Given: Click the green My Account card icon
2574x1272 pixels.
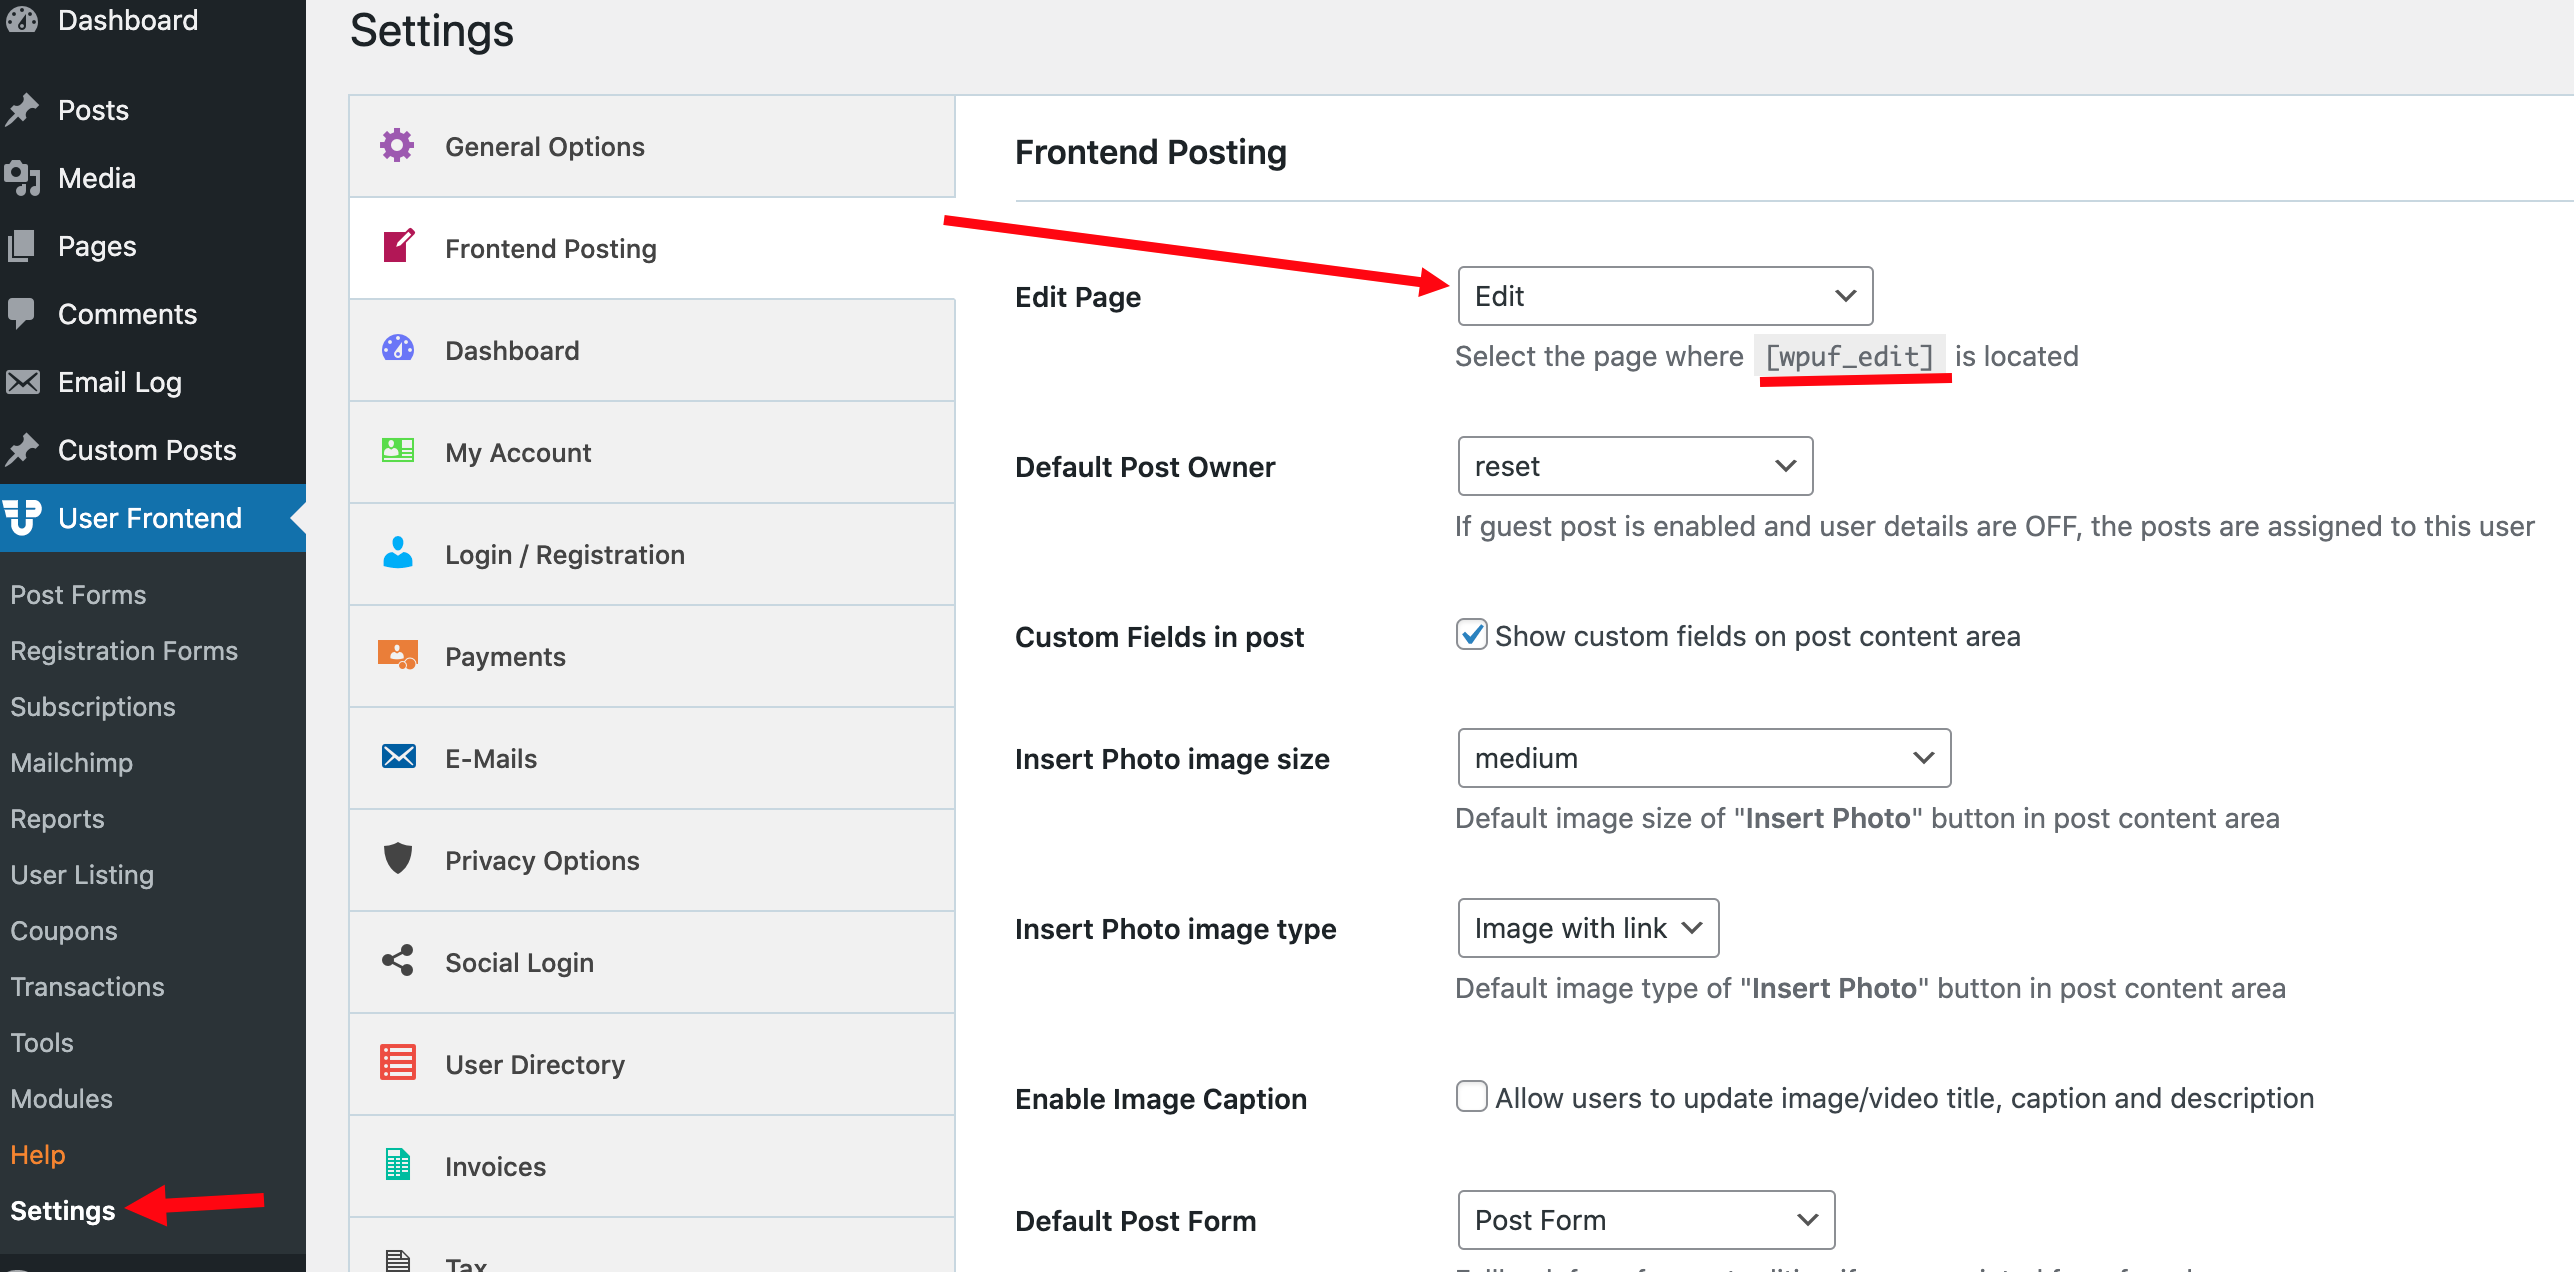Looking at the screenshot, I should click(398, 450).
